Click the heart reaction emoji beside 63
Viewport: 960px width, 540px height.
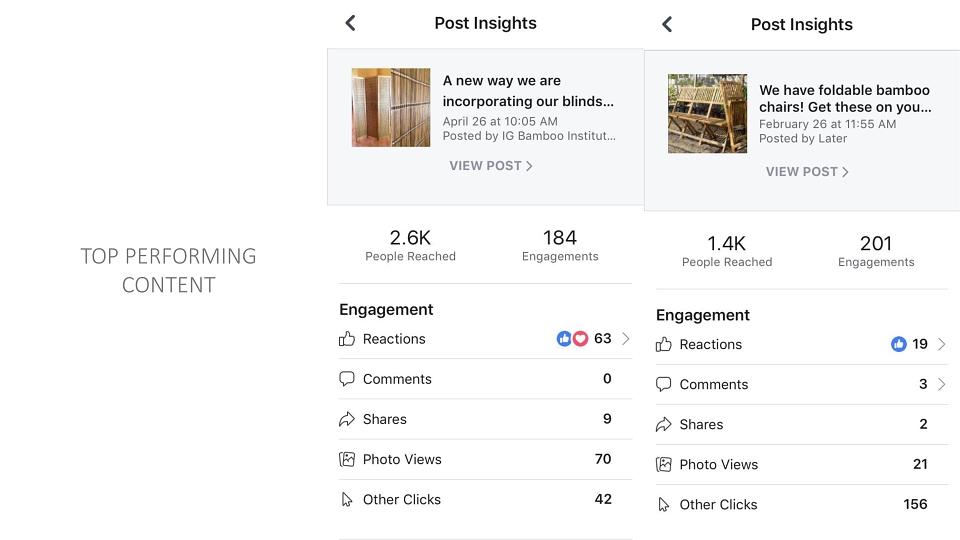point(580,339)
